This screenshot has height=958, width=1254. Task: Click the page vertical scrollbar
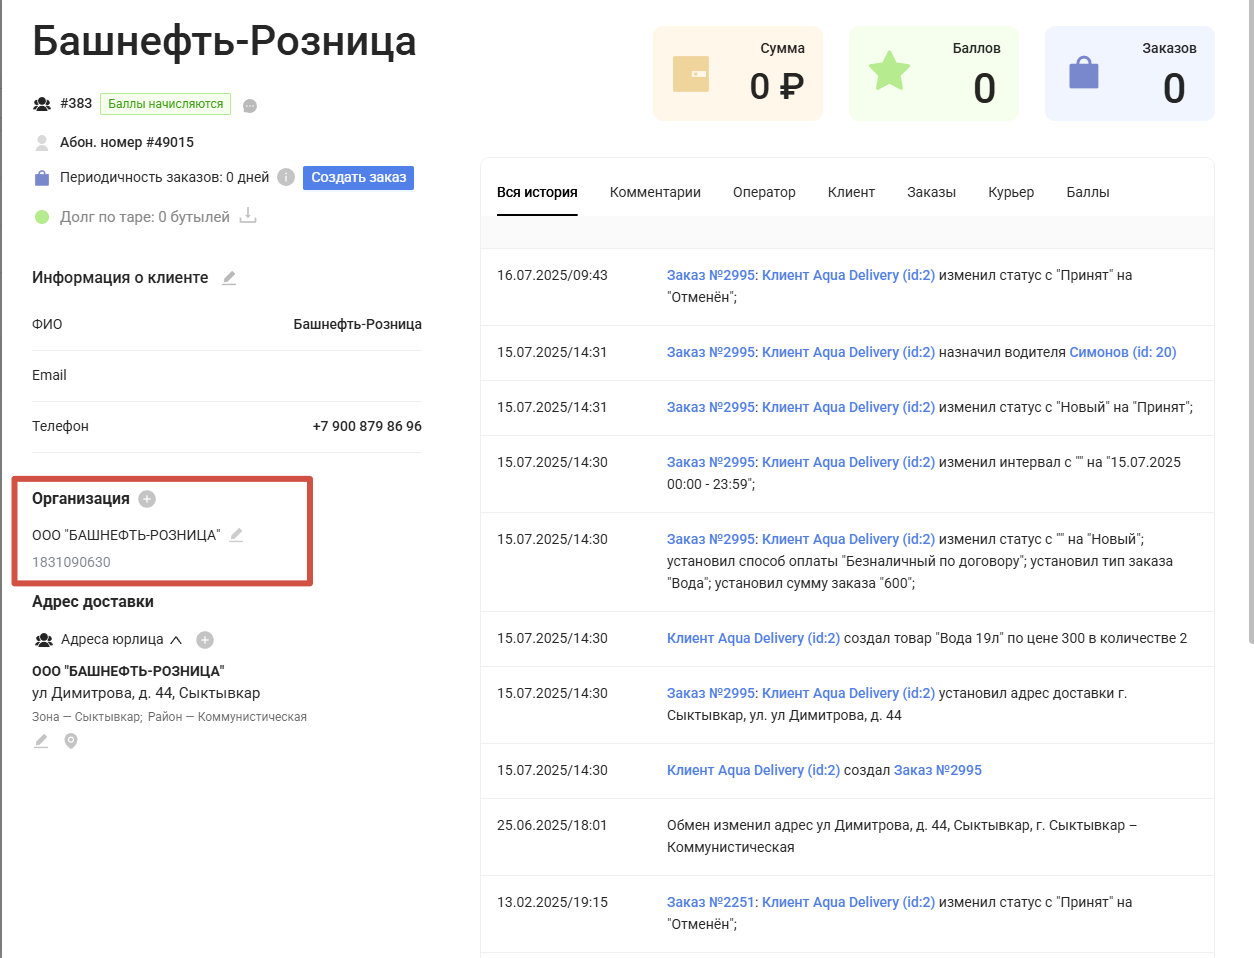click(1250, 320)
